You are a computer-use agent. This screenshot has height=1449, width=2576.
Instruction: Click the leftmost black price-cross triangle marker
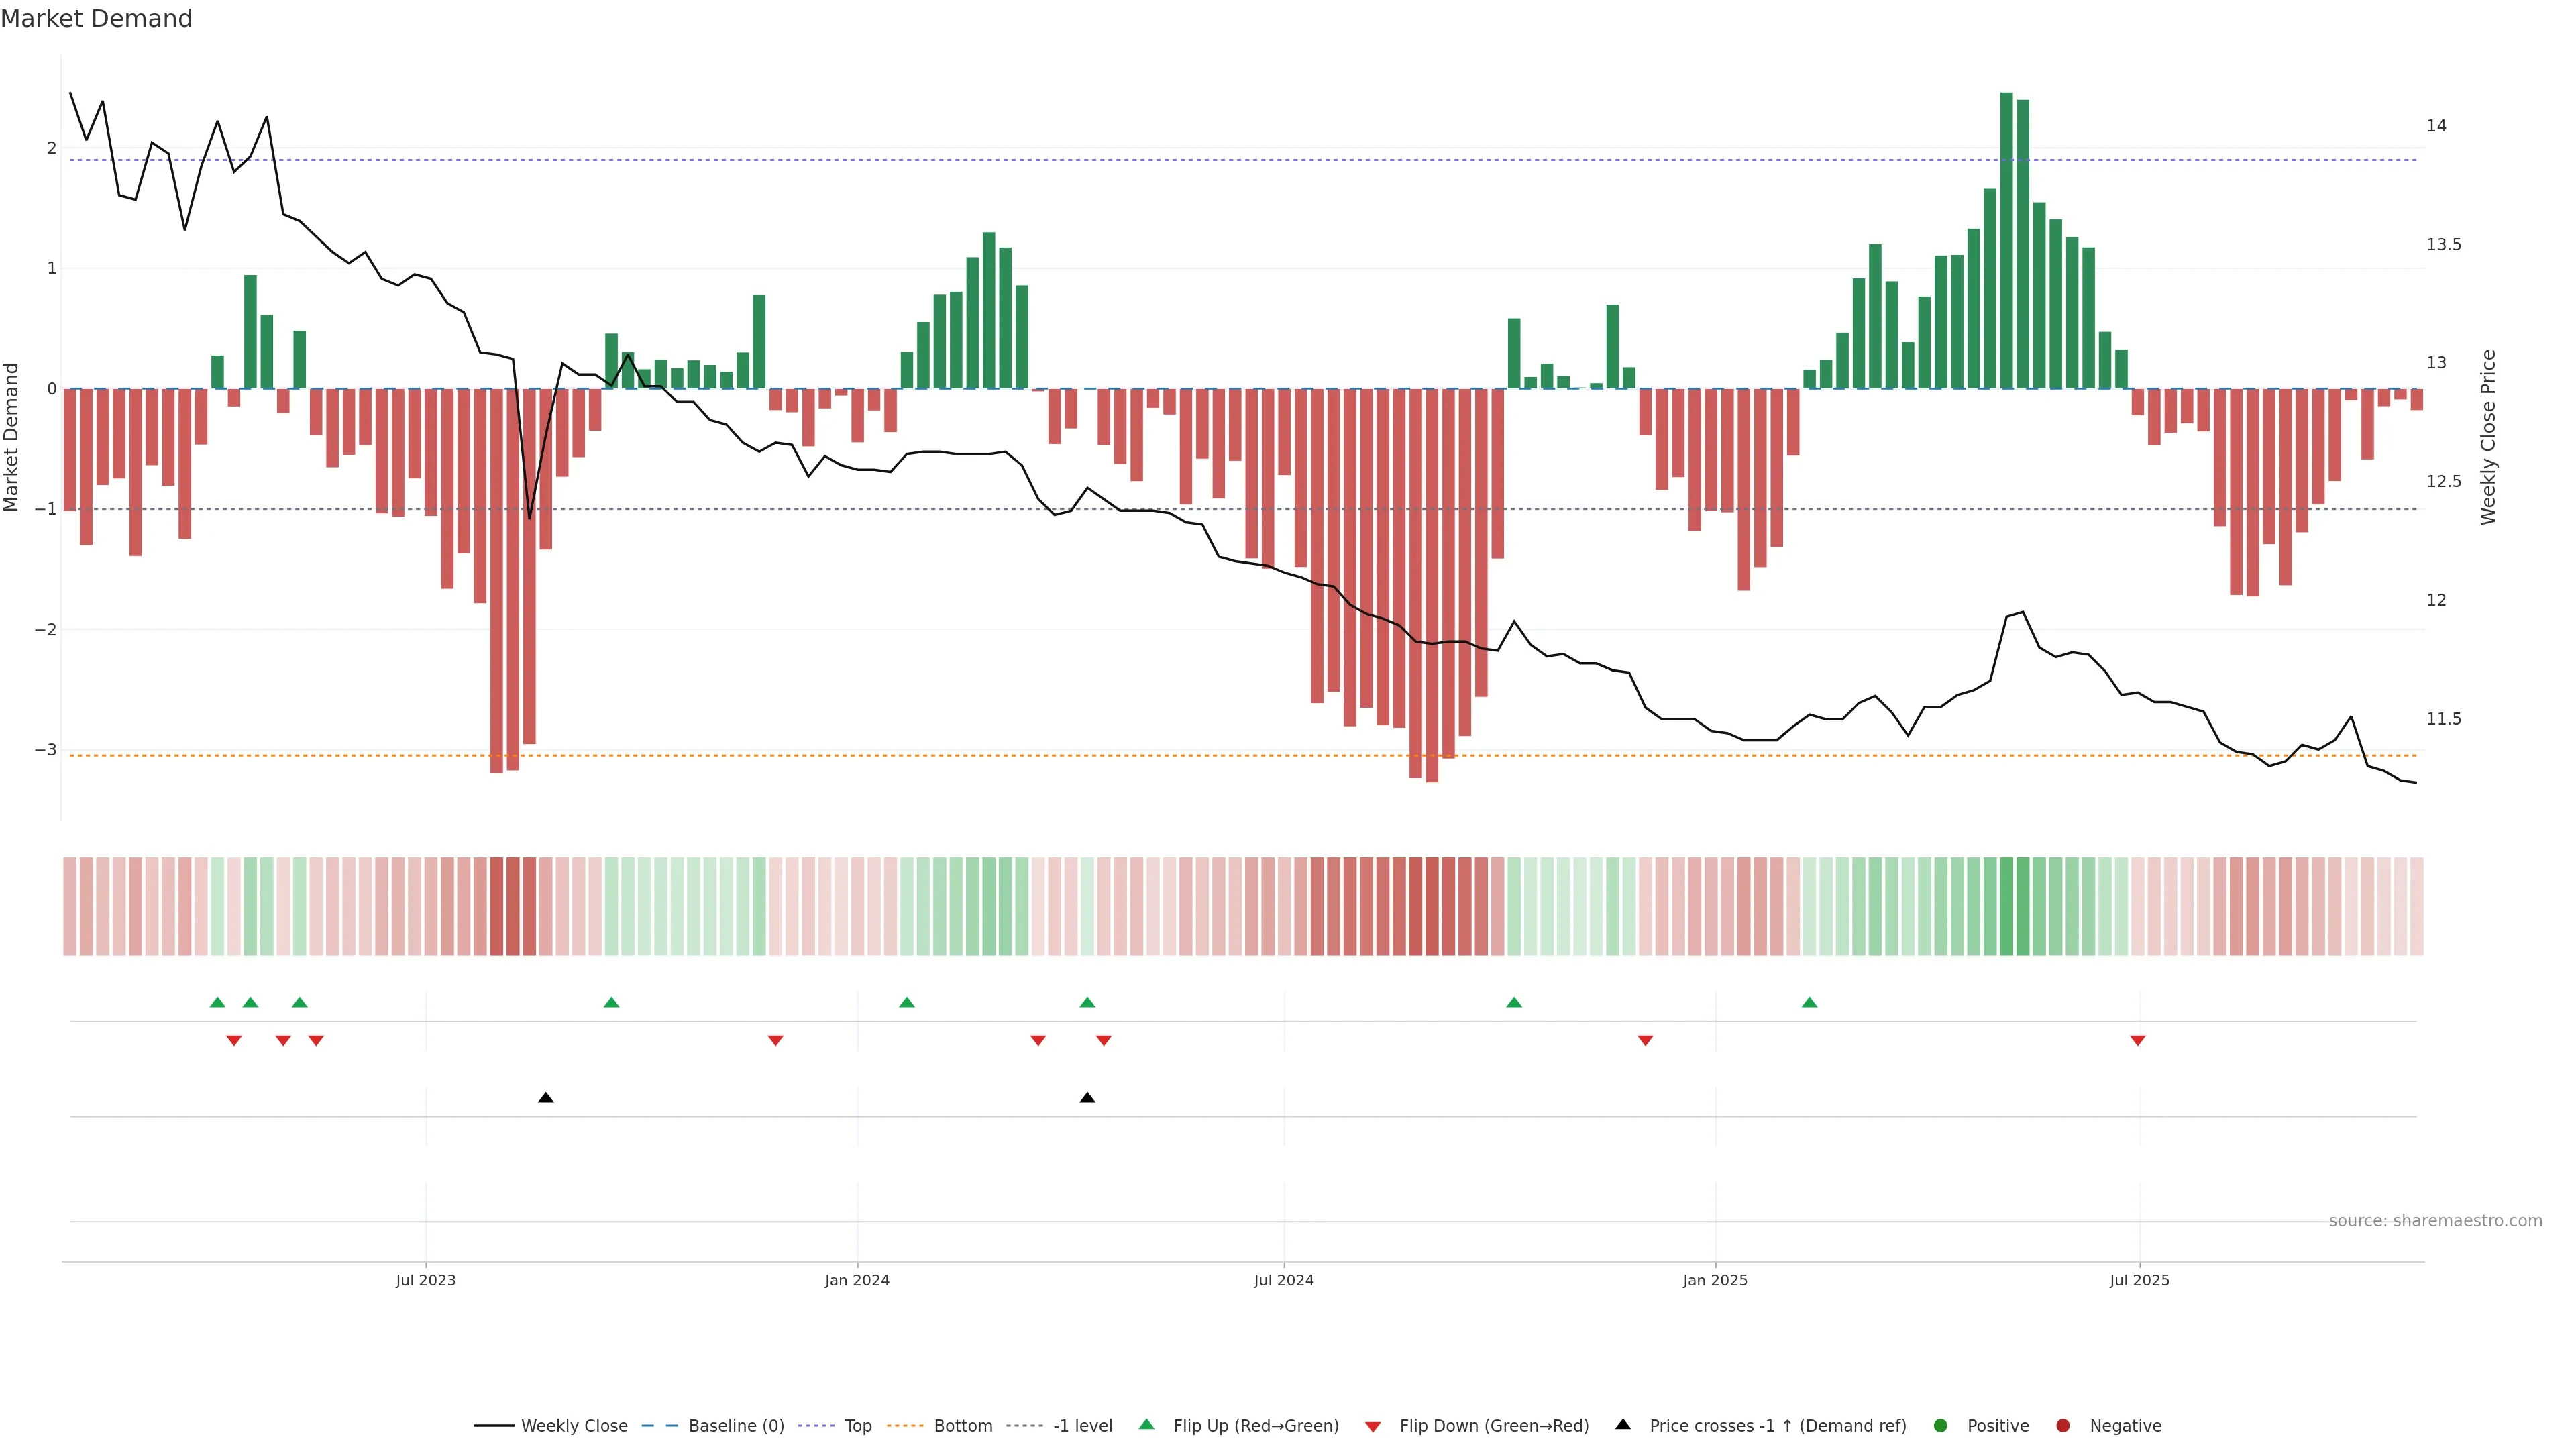[546, 1098]
